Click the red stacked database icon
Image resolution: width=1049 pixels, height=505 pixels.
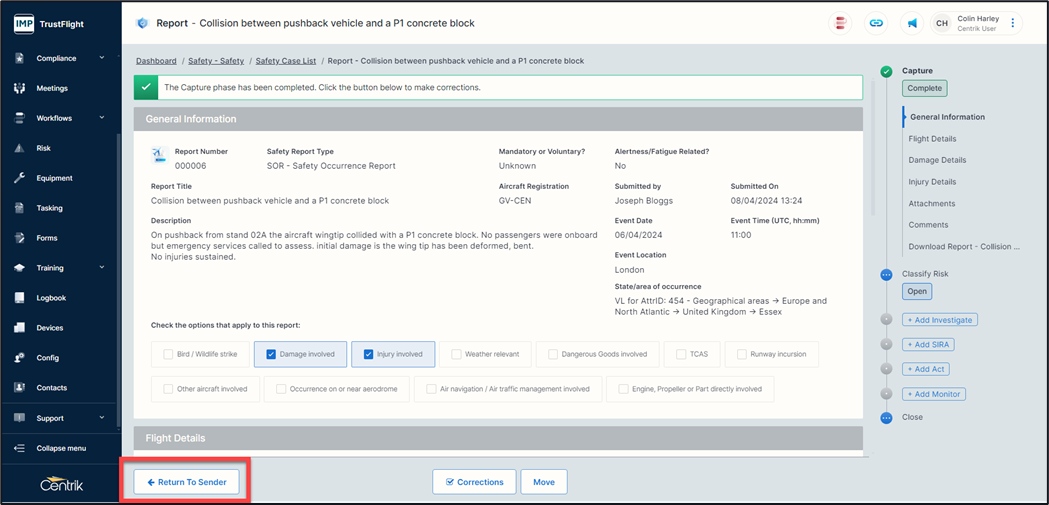coord(841,23)
